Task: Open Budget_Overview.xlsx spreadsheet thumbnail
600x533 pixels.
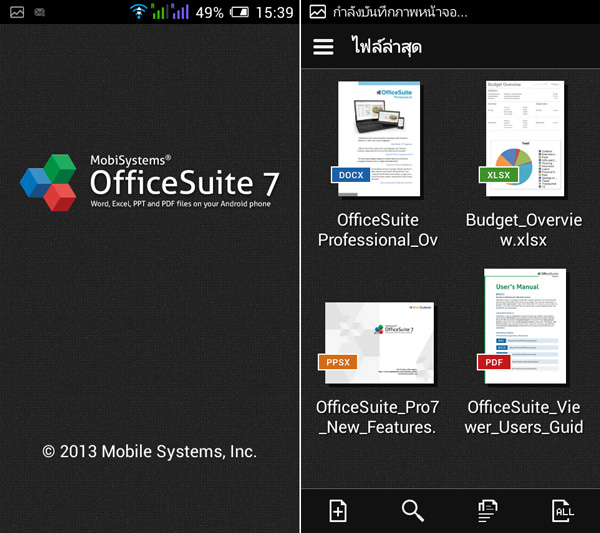Action: (525, 139)
